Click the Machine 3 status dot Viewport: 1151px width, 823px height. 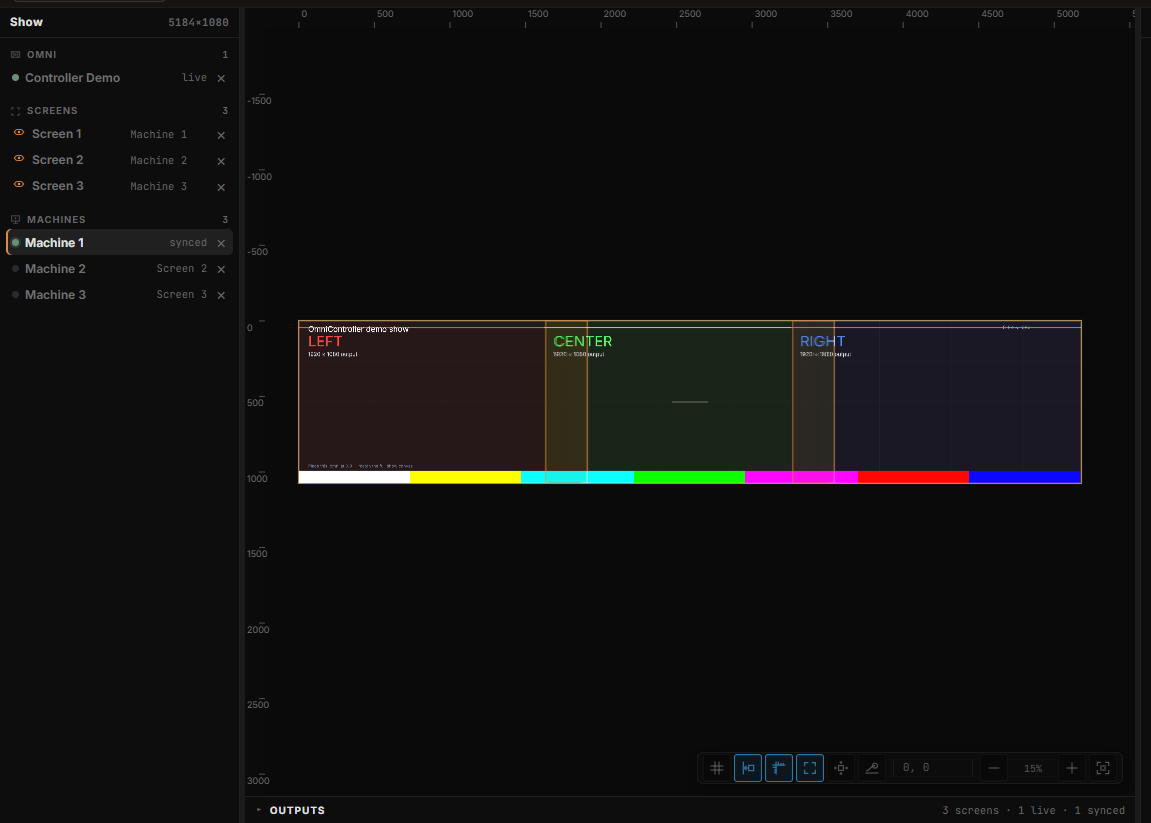click(15, 294)
